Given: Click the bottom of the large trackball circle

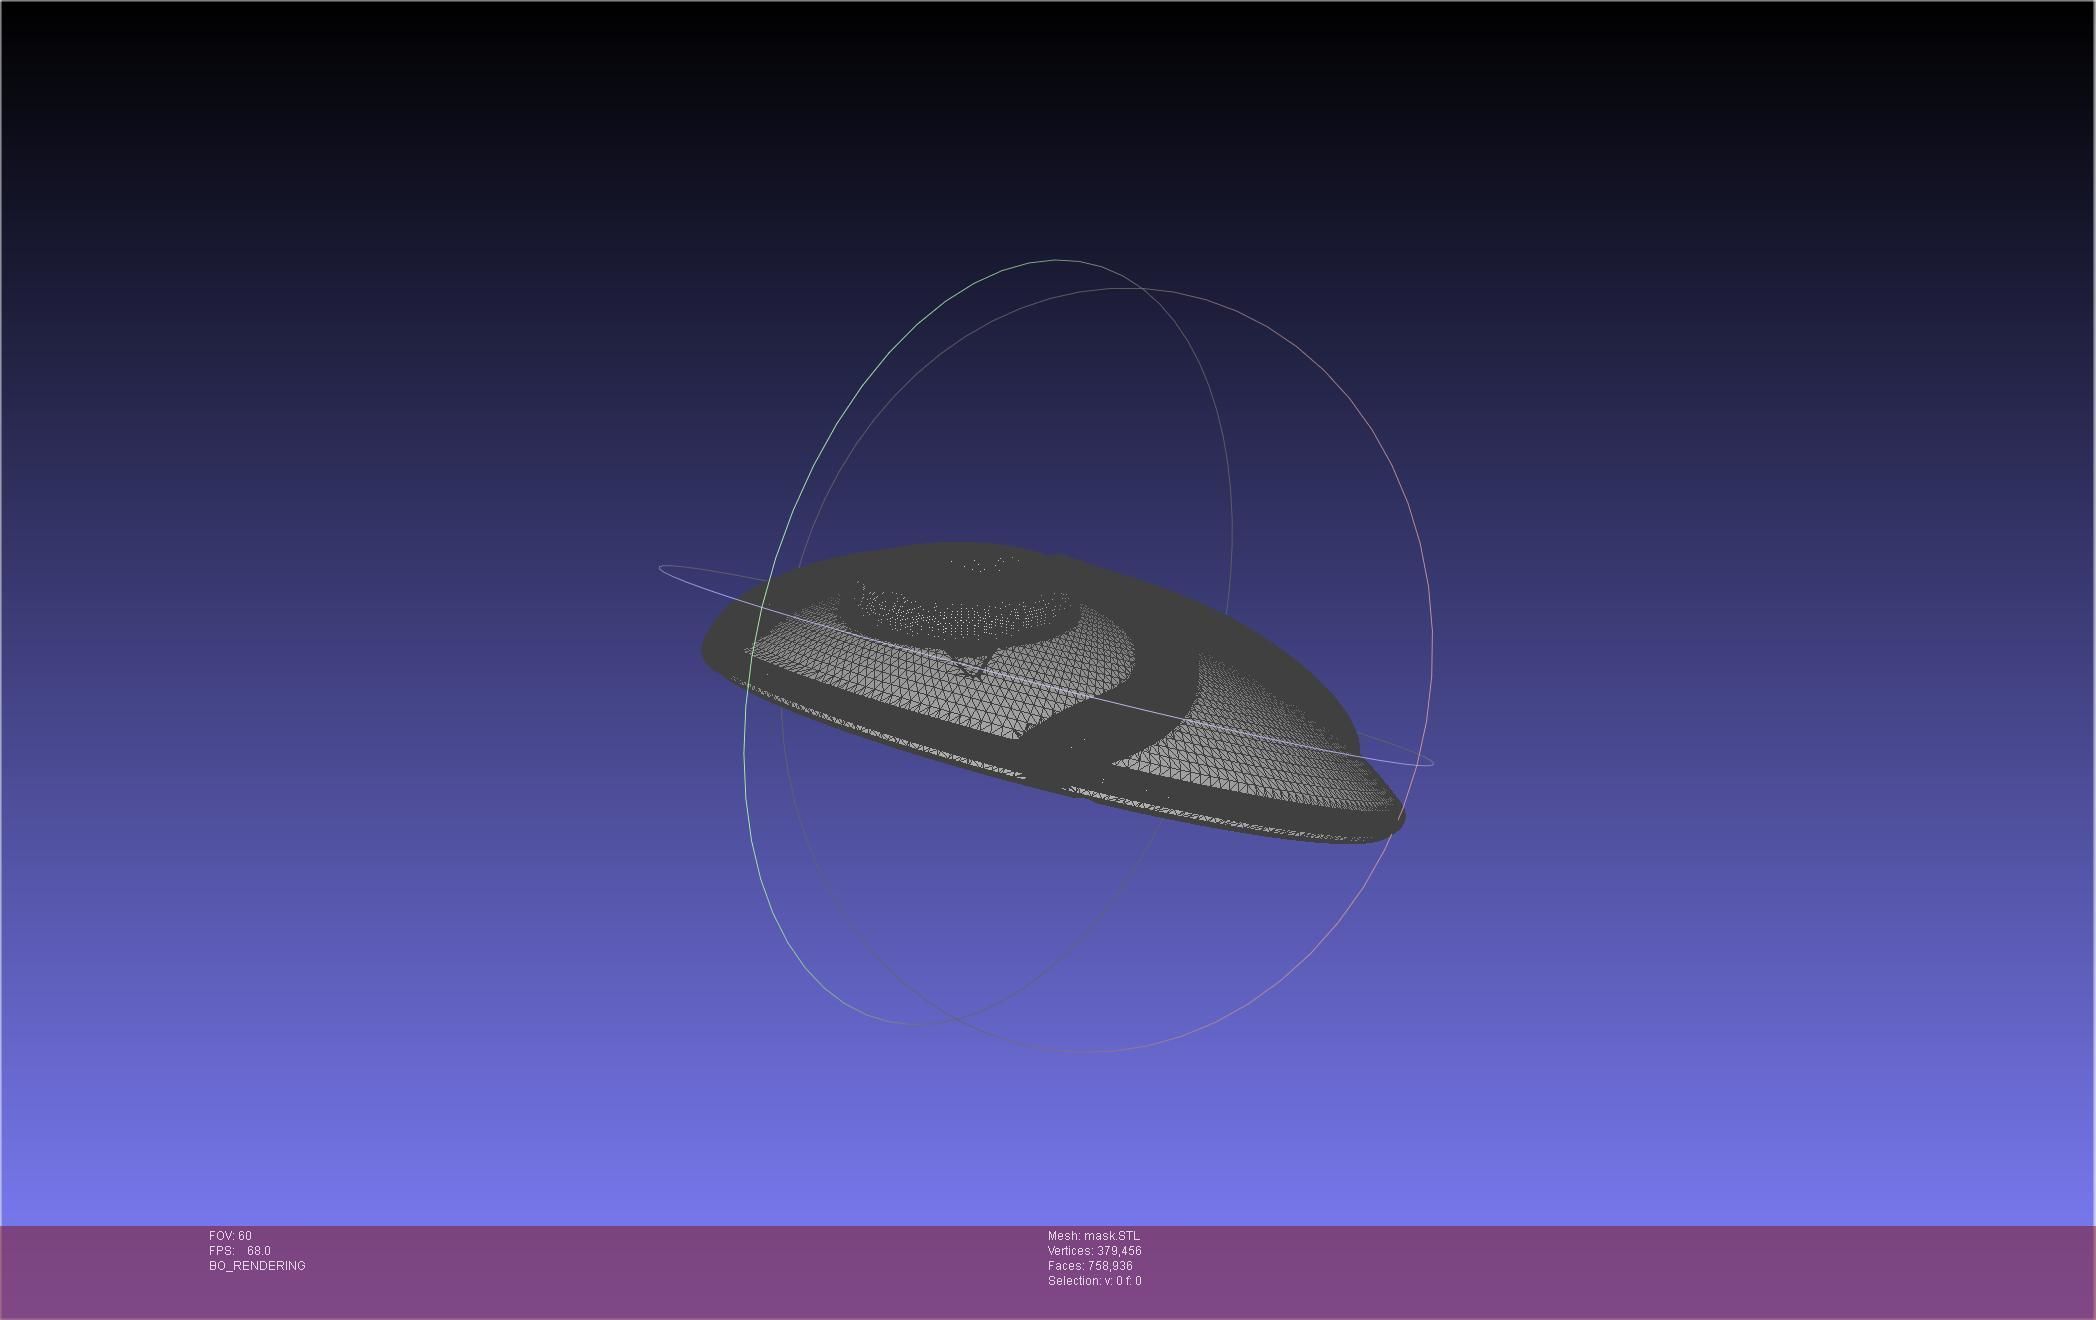Looking at the screenshot, I should pyautogui.click(x=1085, y=1051).
